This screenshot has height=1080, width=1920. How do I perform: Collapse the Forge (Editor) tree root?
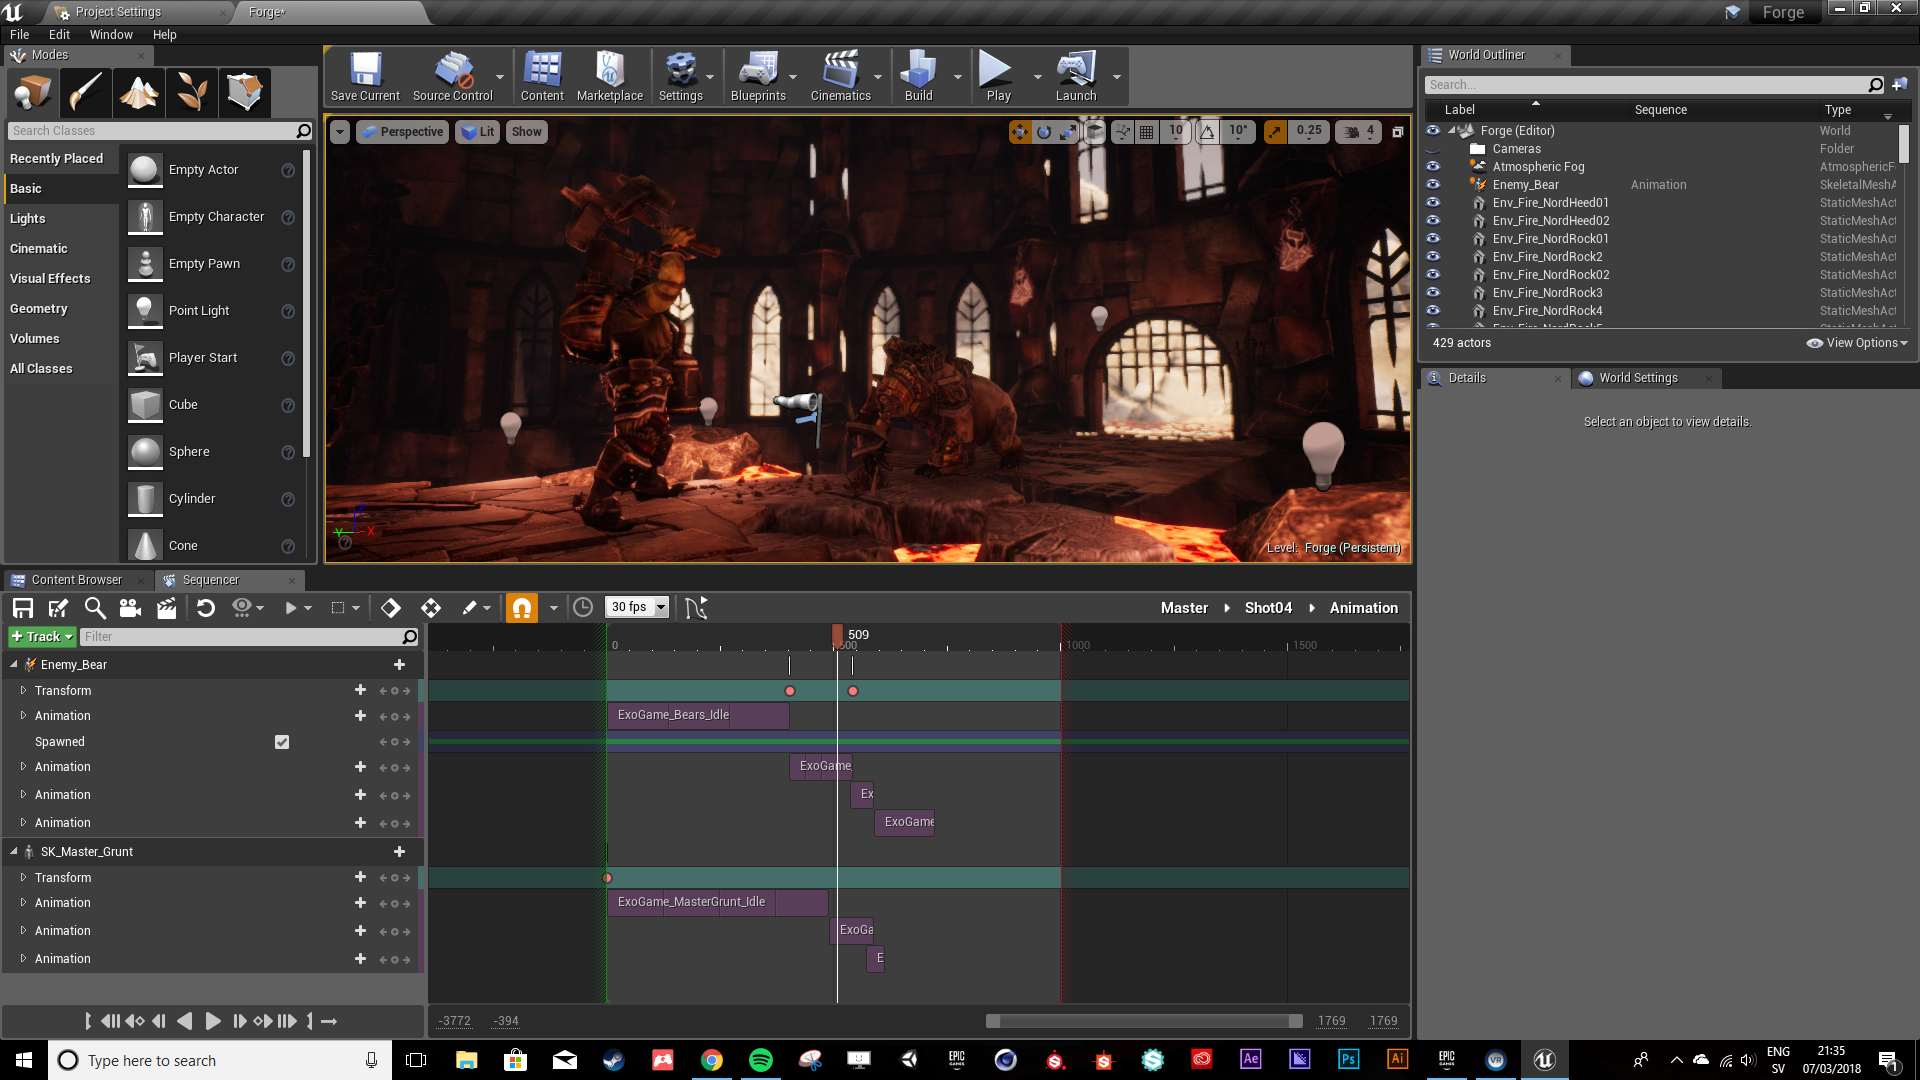[x=1451, y=130]
